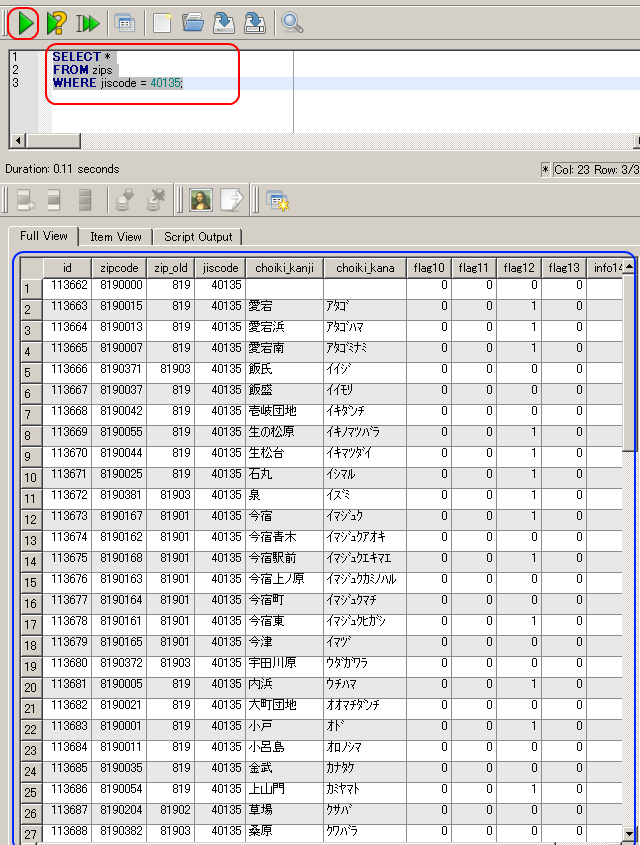
Task: Click the new results window icon
Action: coord(278,200)
